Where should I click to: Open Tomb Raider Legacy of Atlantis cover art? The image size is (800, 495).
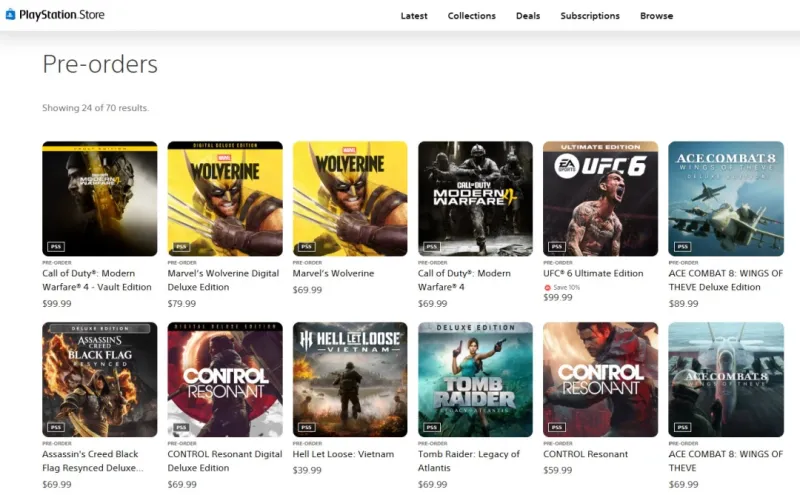click(x=476, y=379)
